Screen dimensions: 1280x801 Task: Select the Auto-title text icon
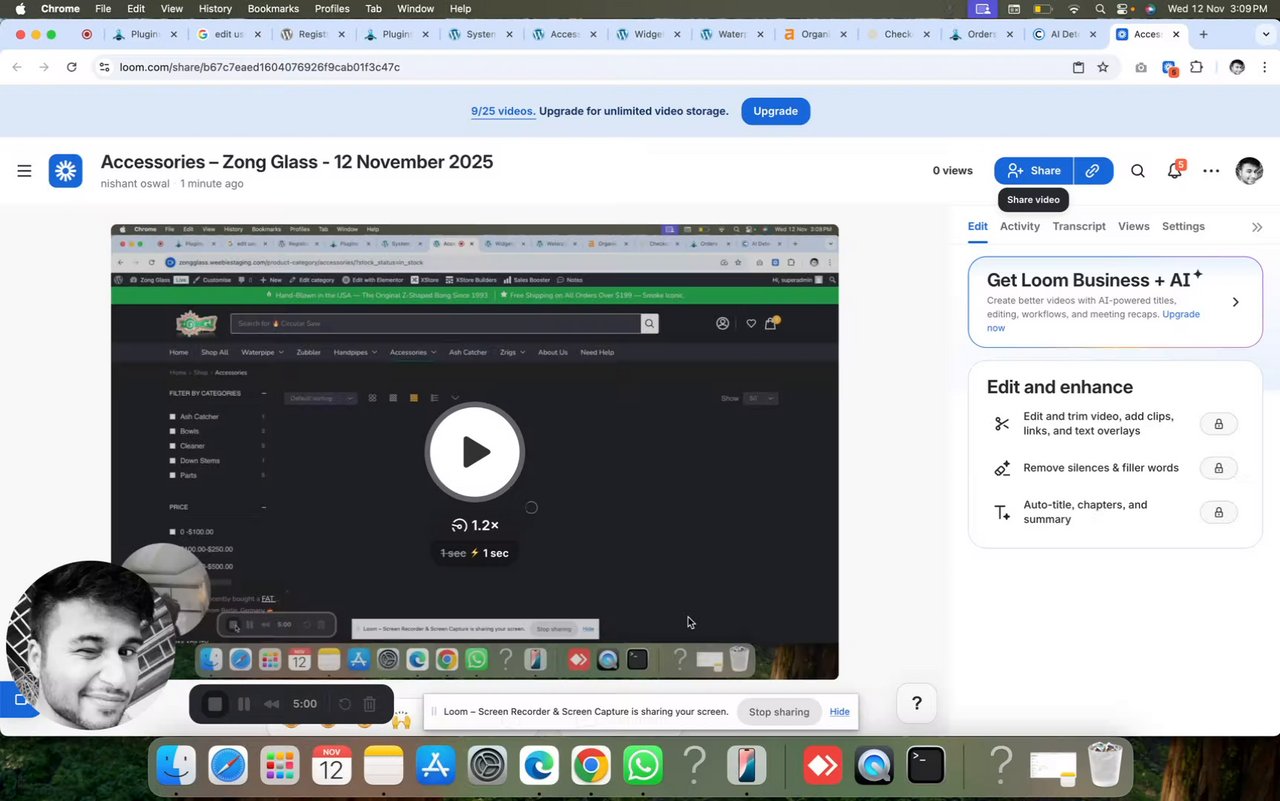(x=1002, y=512)
